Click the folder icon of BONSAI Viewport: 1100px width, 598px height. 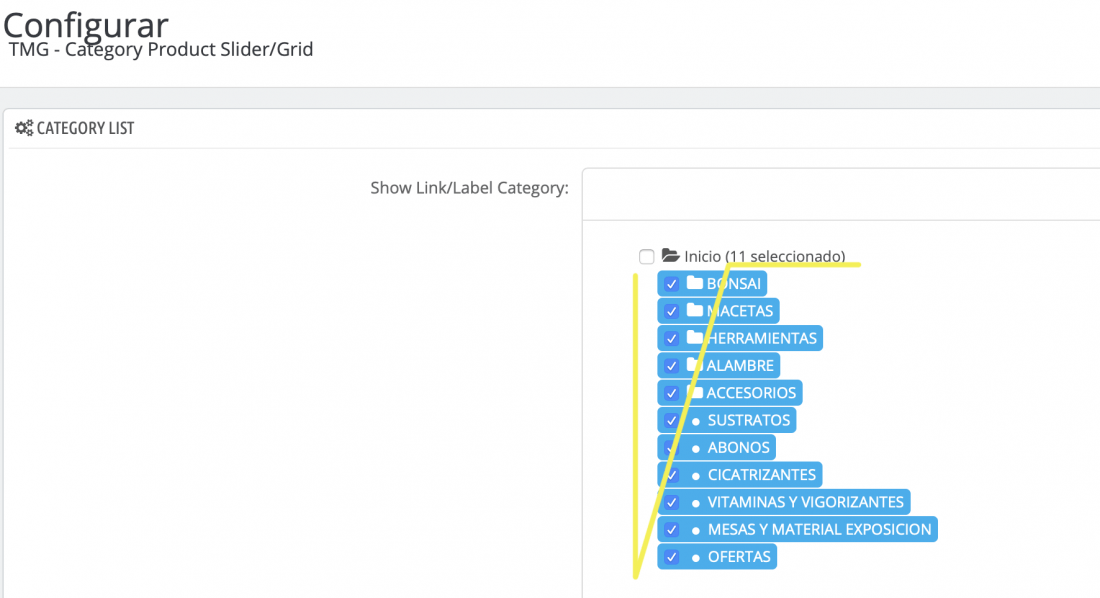pos(695,283)
